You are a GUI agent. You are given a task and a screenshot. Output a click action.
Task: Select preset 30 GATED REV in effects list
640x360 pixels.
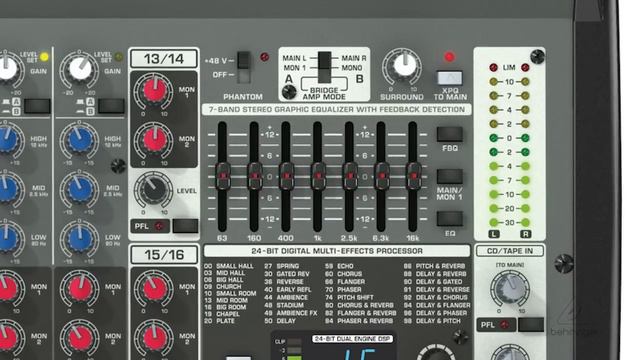(x=287, y=274)
